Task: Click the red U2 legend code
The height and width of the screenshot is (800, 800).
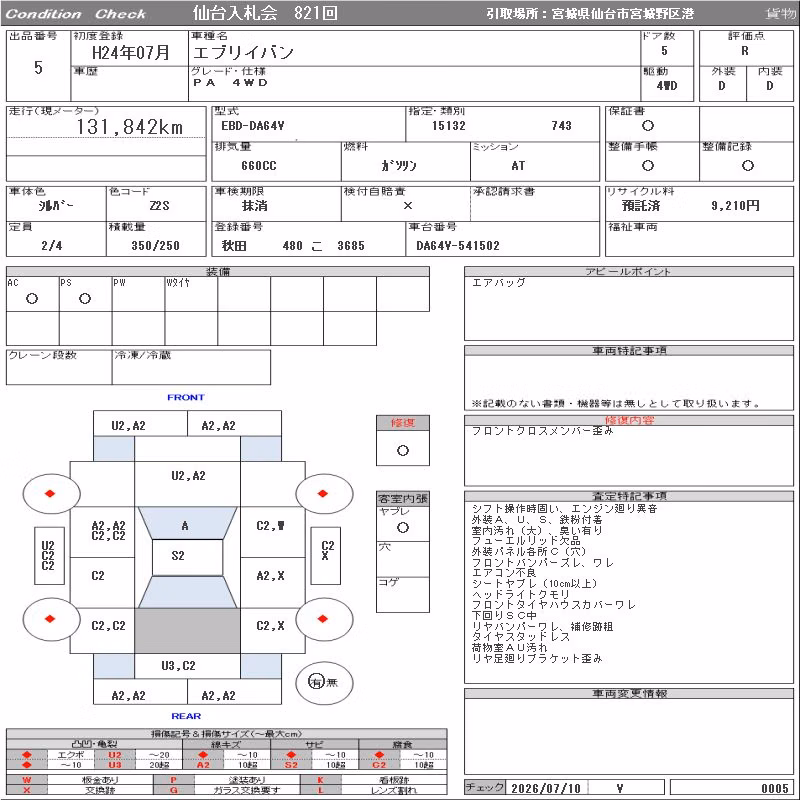Action: (115, 755)
